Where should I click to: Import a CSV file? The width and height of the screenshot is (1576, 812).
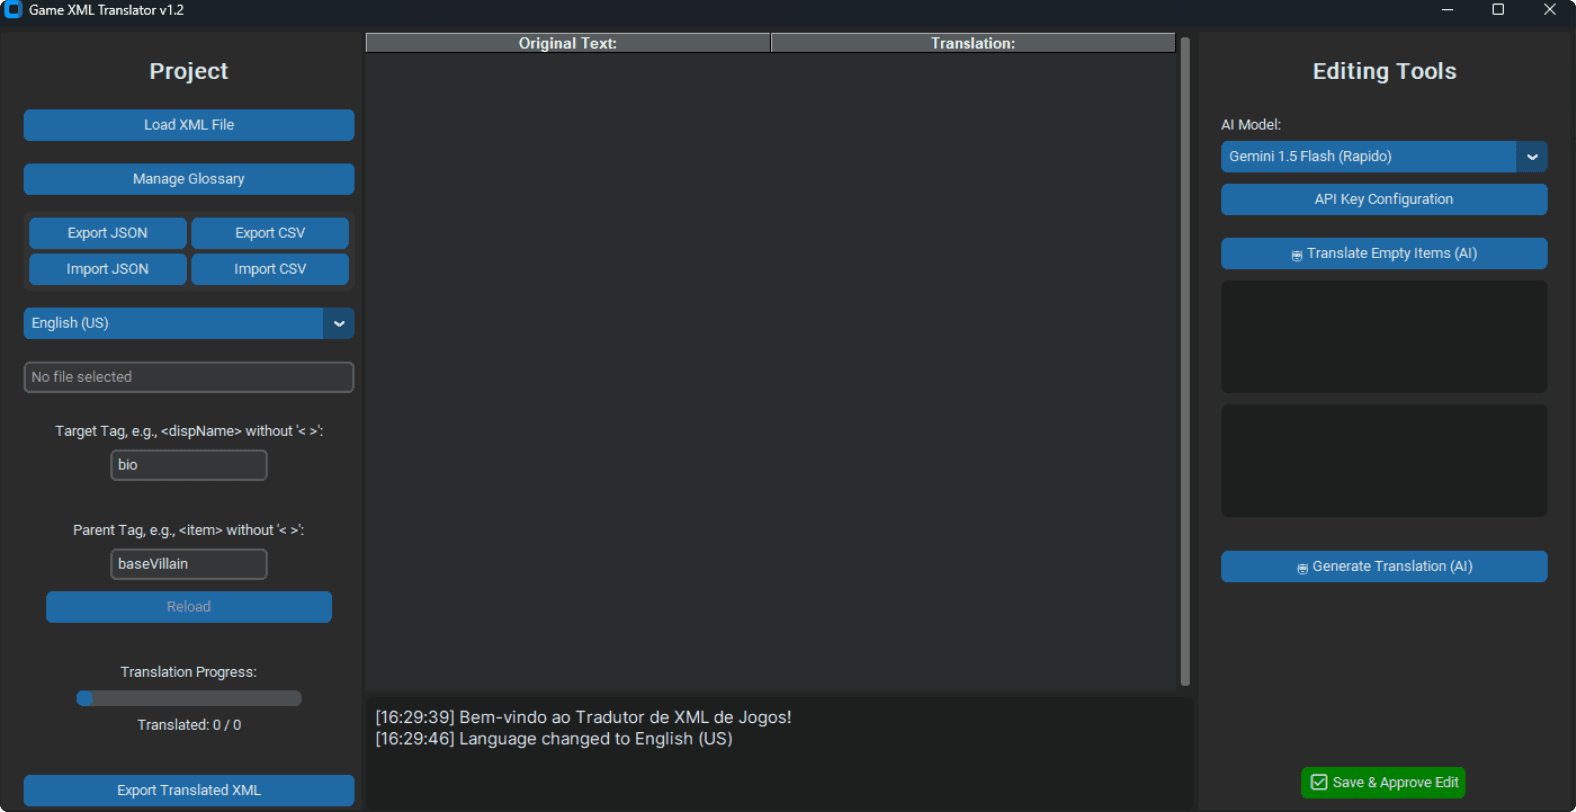point(270,269)
